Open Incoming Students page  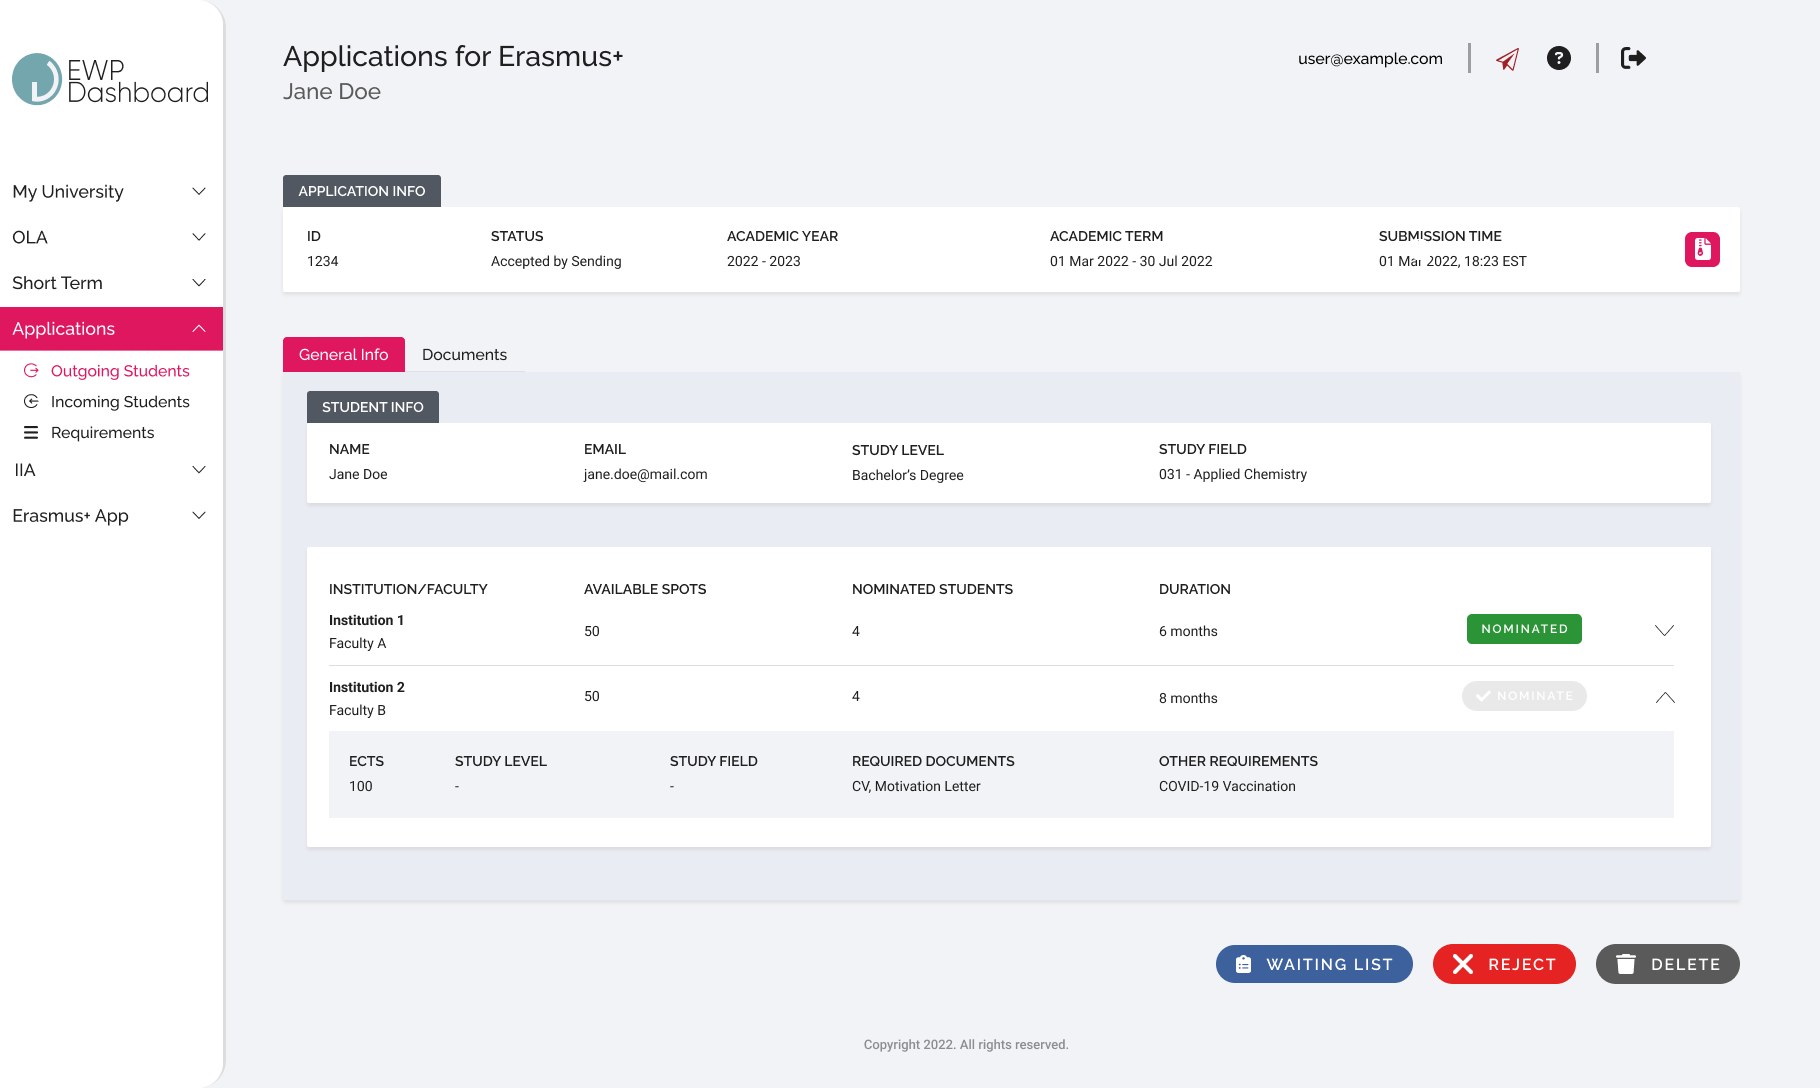[x=120, y=401]
